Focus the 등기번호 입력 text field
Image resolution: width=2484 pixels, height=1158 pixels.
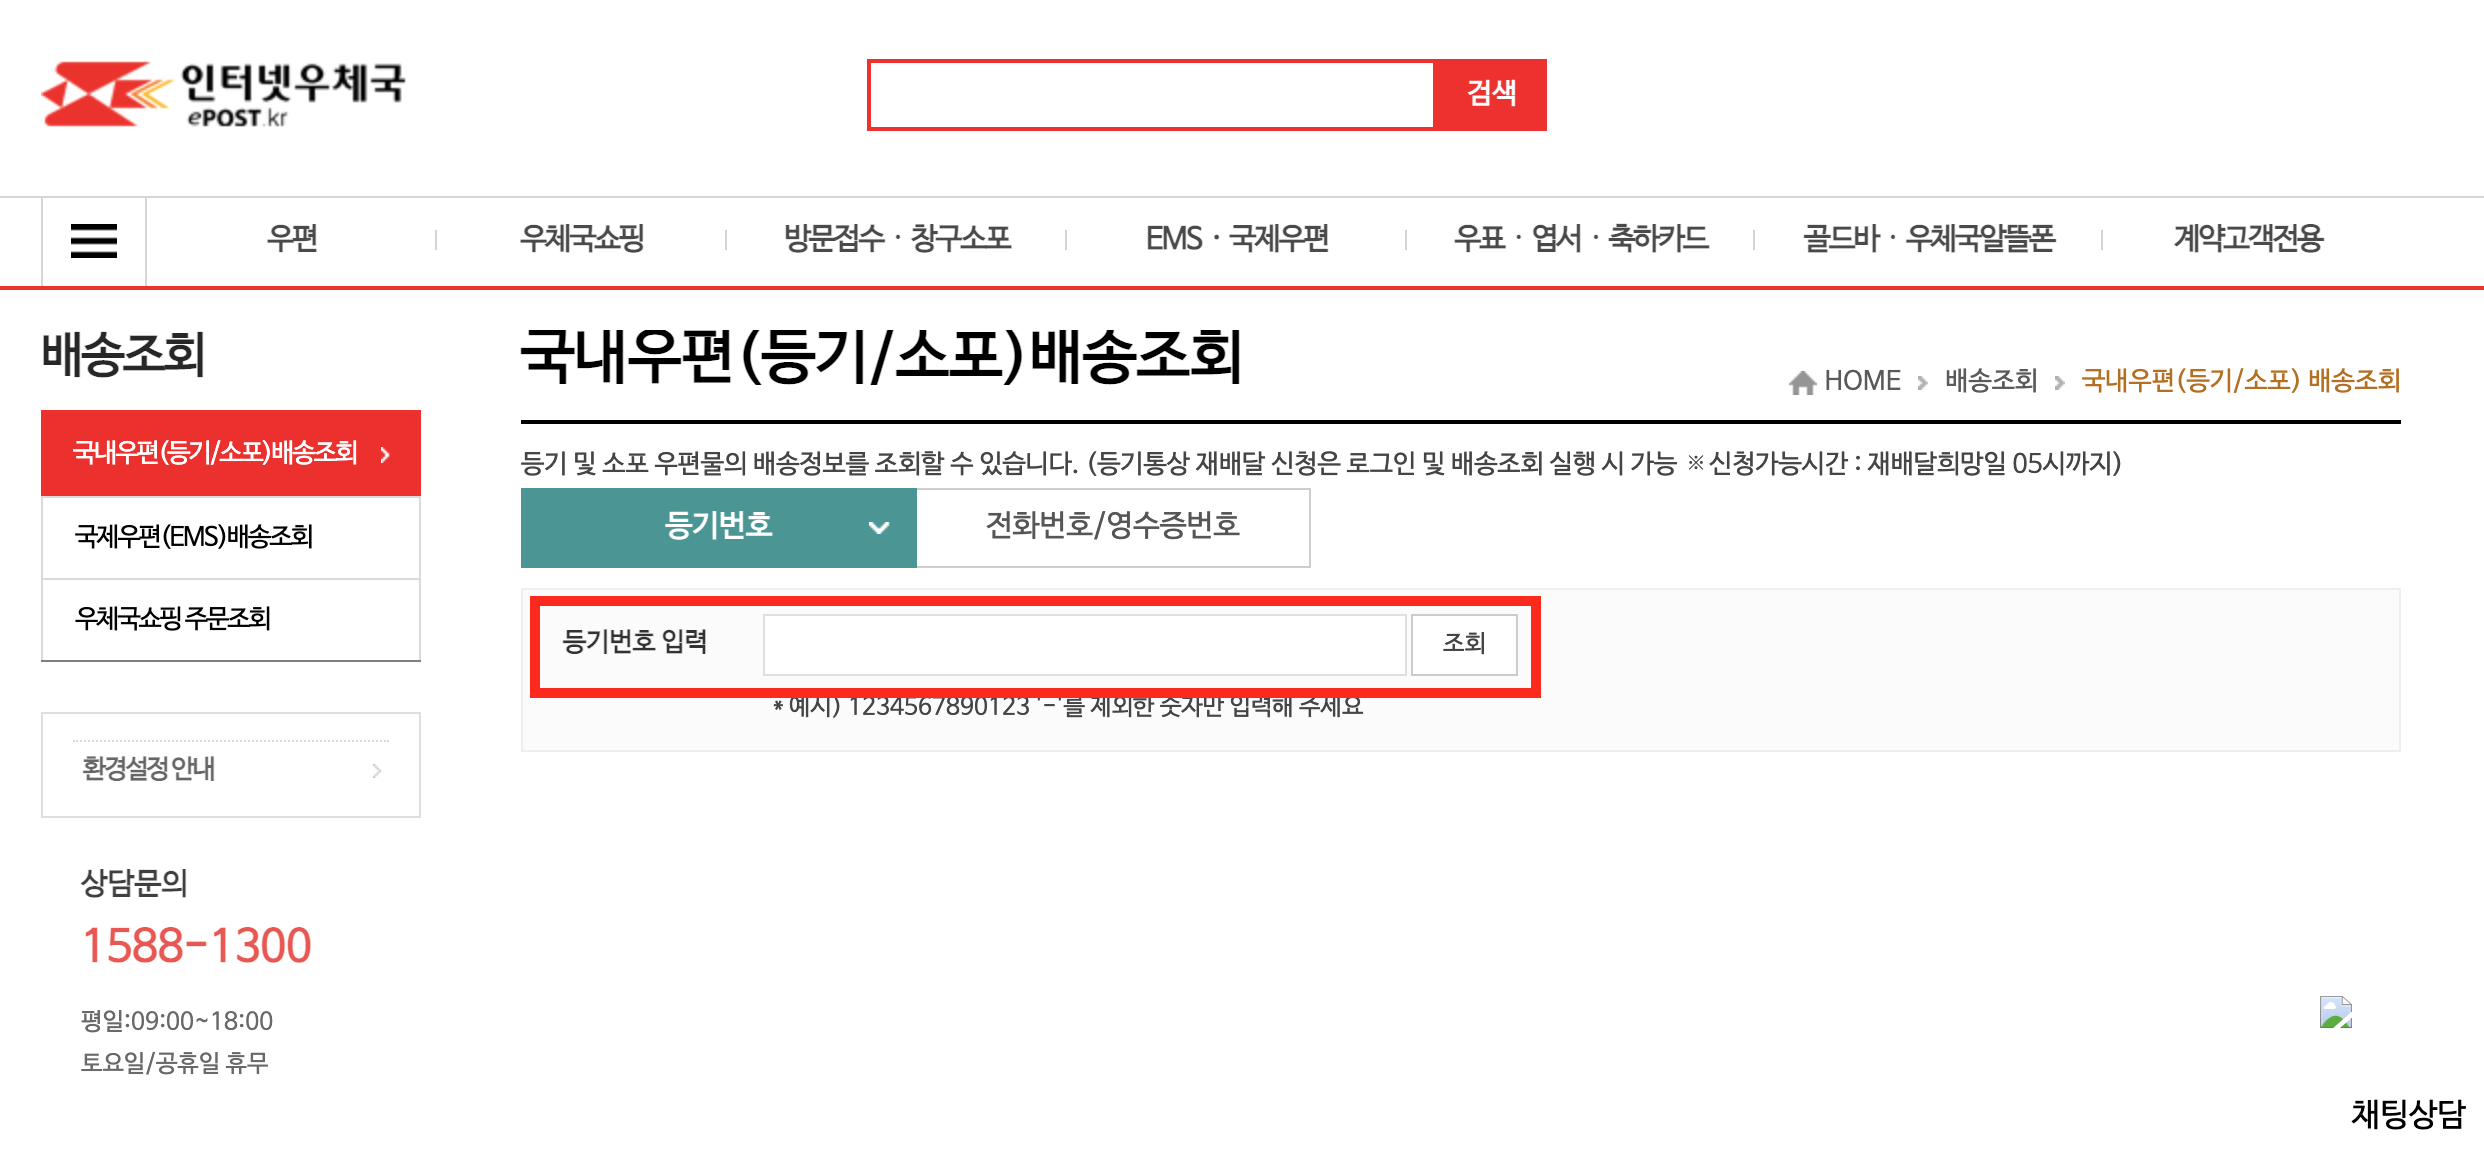tap(1084, 644)
